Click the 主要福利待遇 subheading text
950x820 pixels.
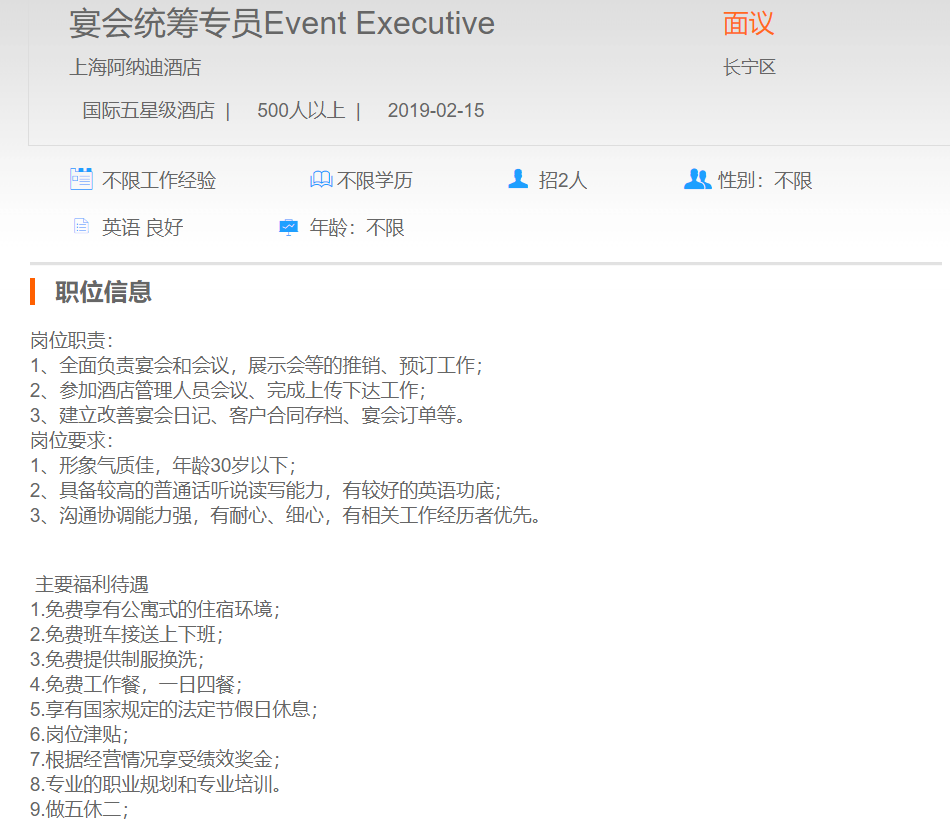tap(92, 584)
